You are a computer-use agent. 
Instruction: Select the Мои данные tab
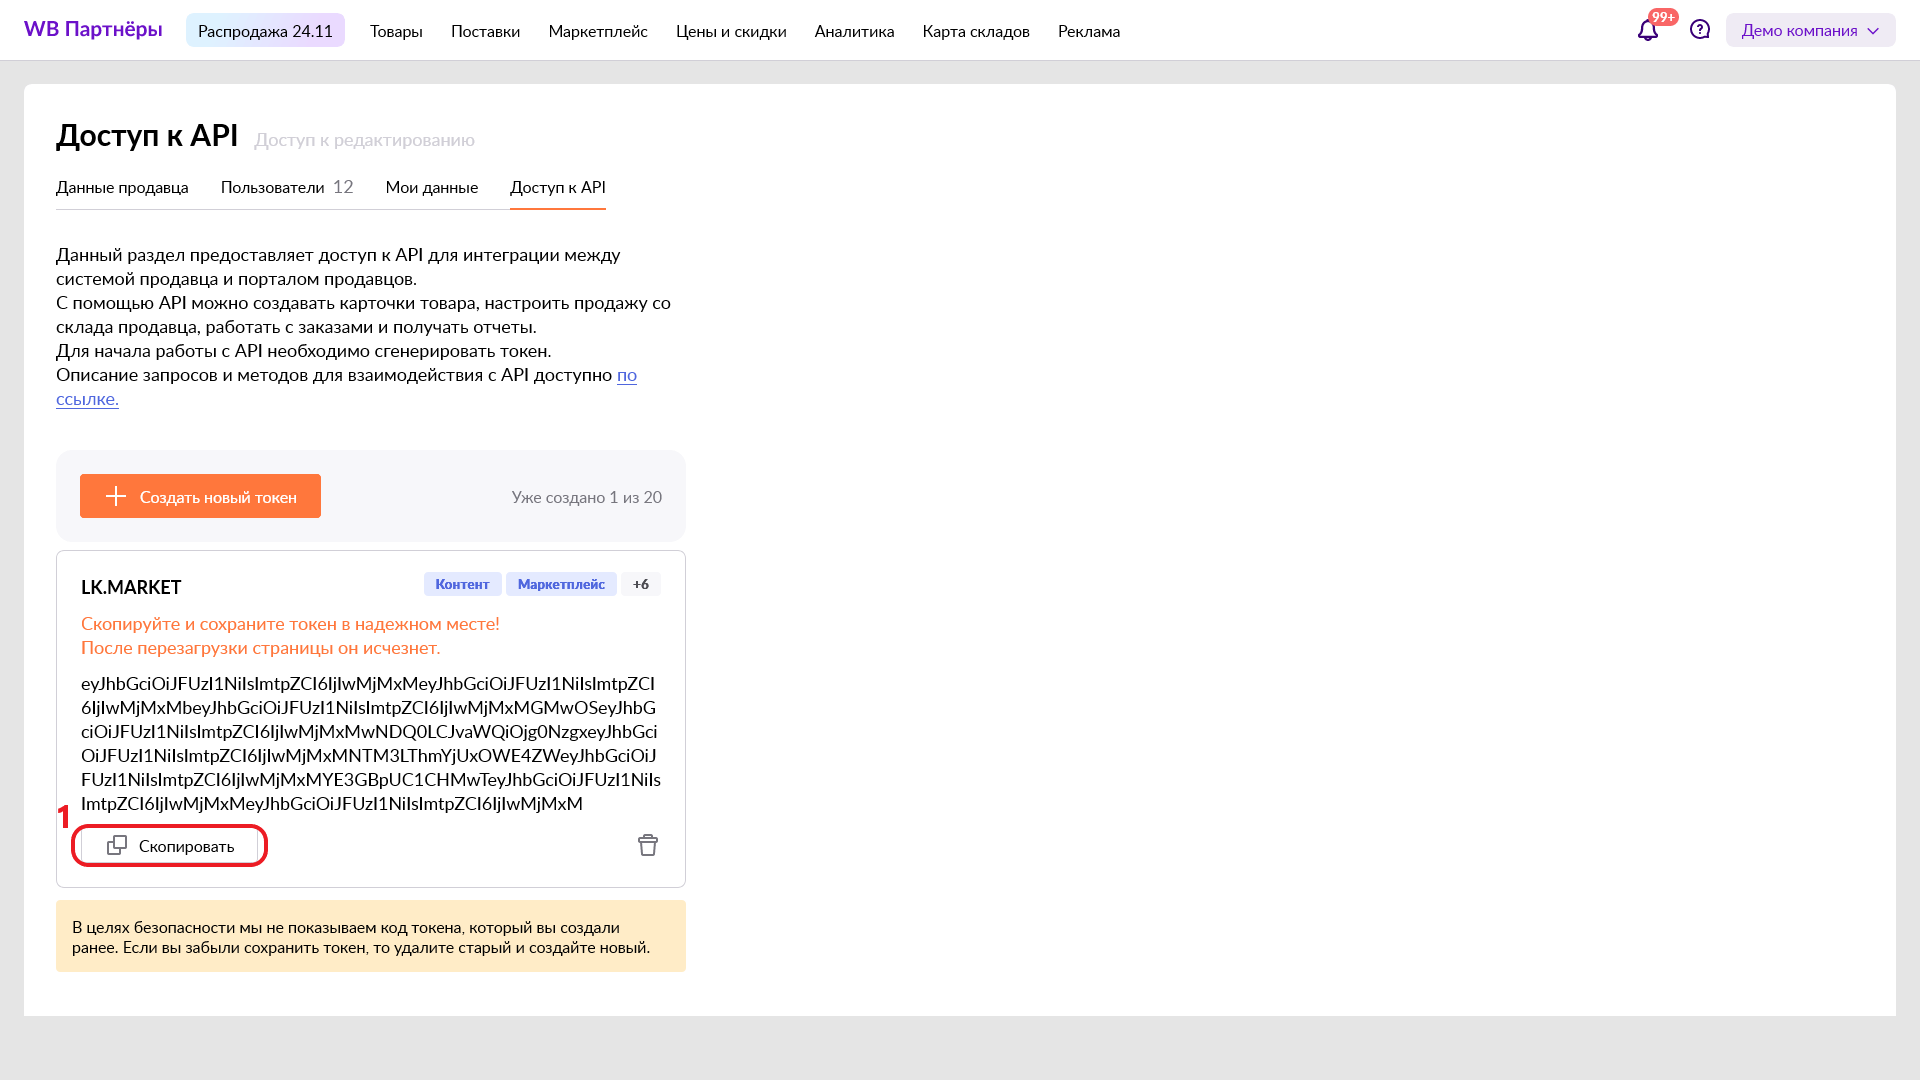click(x=432, y=187)
